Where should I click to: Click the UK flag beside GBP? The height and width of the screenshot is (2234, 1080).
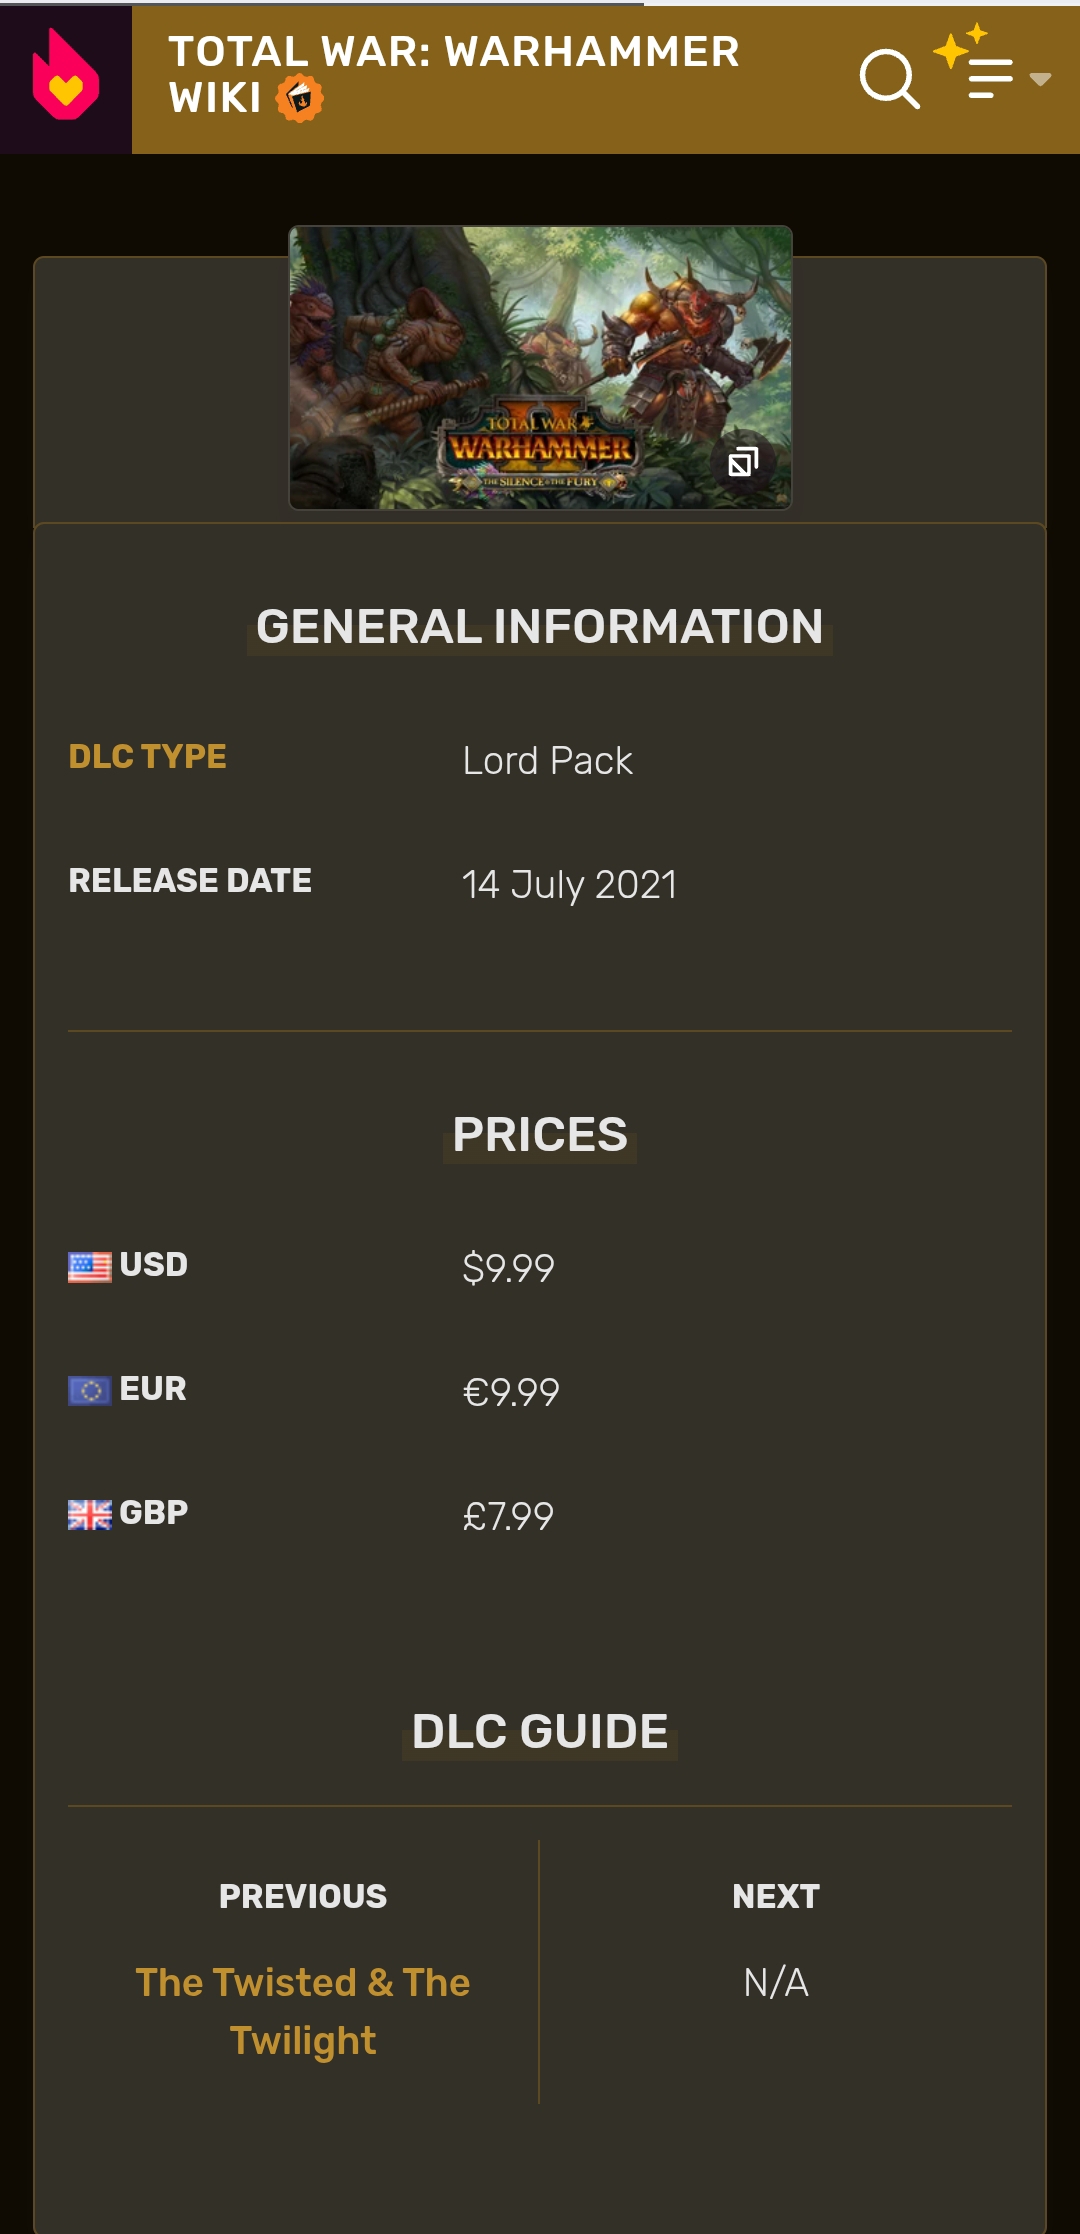point(89,1515)
